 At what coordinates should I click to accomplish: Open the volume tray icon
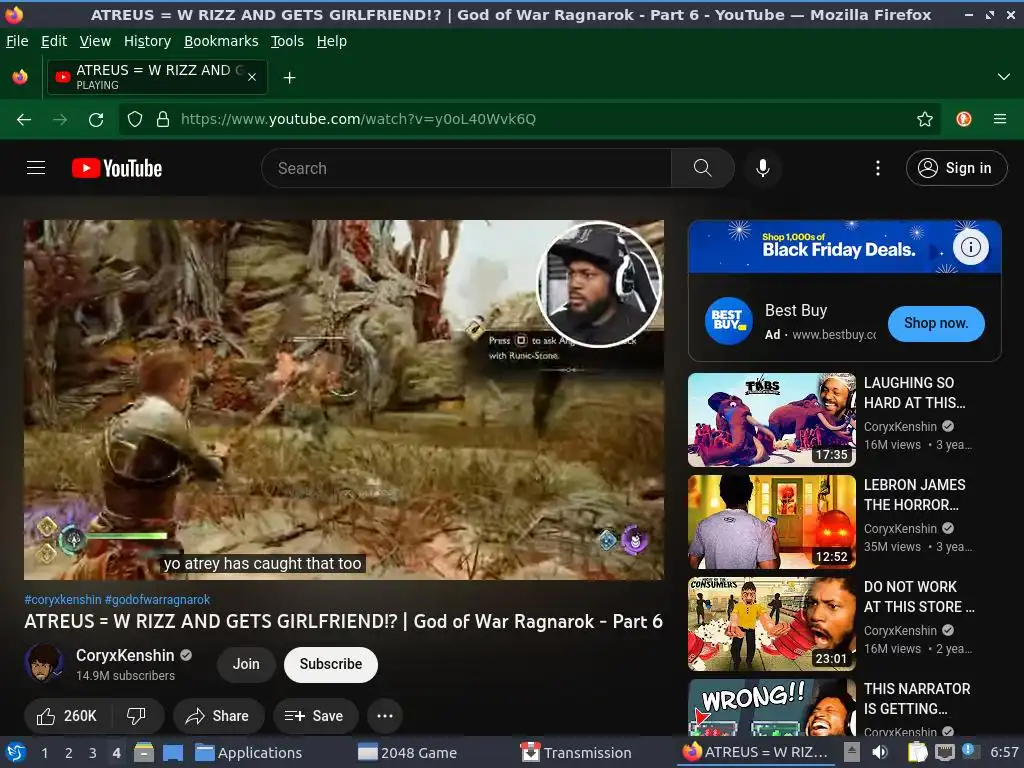[x=880, y=752]
